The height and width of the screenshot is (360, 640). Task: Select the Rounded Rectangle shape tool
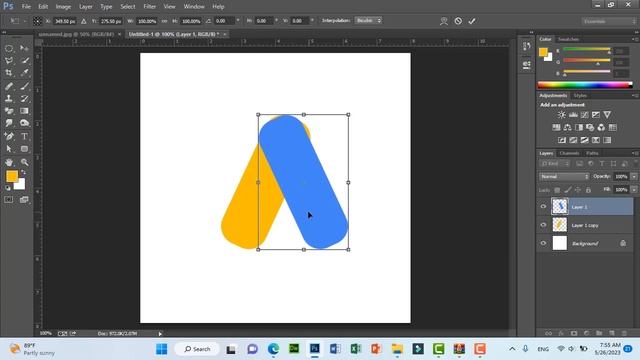coord(24,149)
